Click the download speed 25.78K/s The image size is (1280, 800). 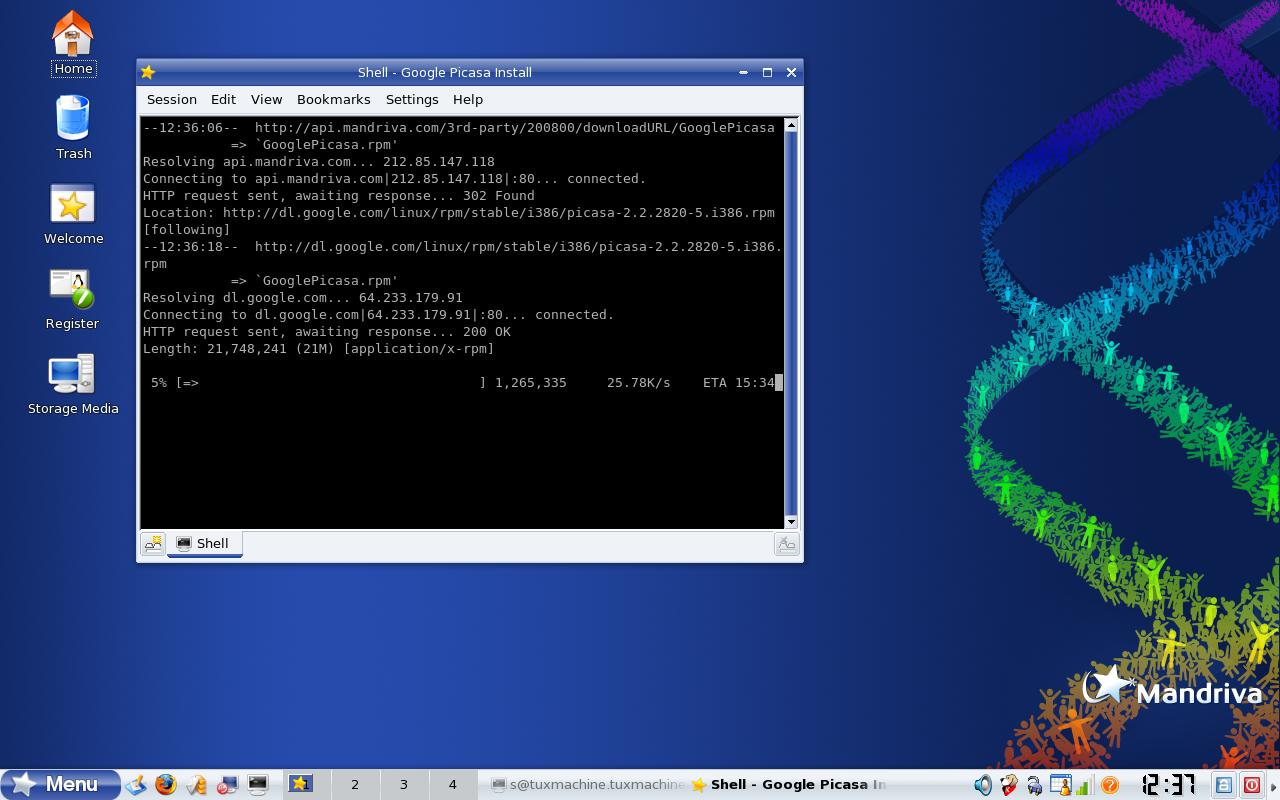click(639, 383)
